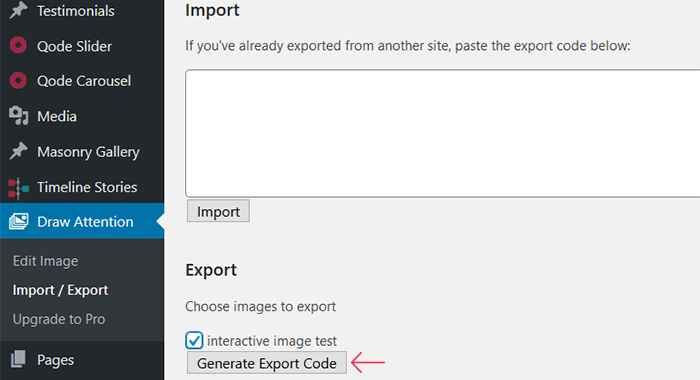
Task: Uncheck the interactive image test checkbox
Action: click(194, 341)
